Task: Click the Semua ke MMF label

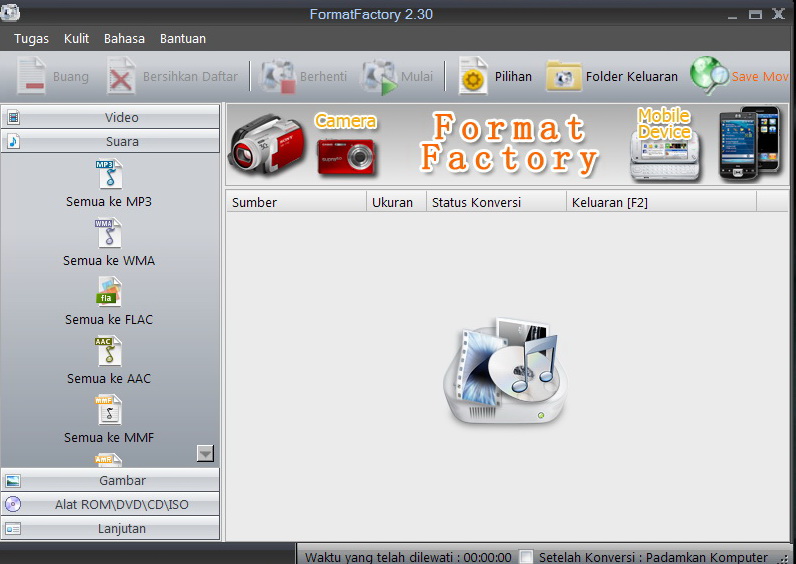Action: [109, 437]
